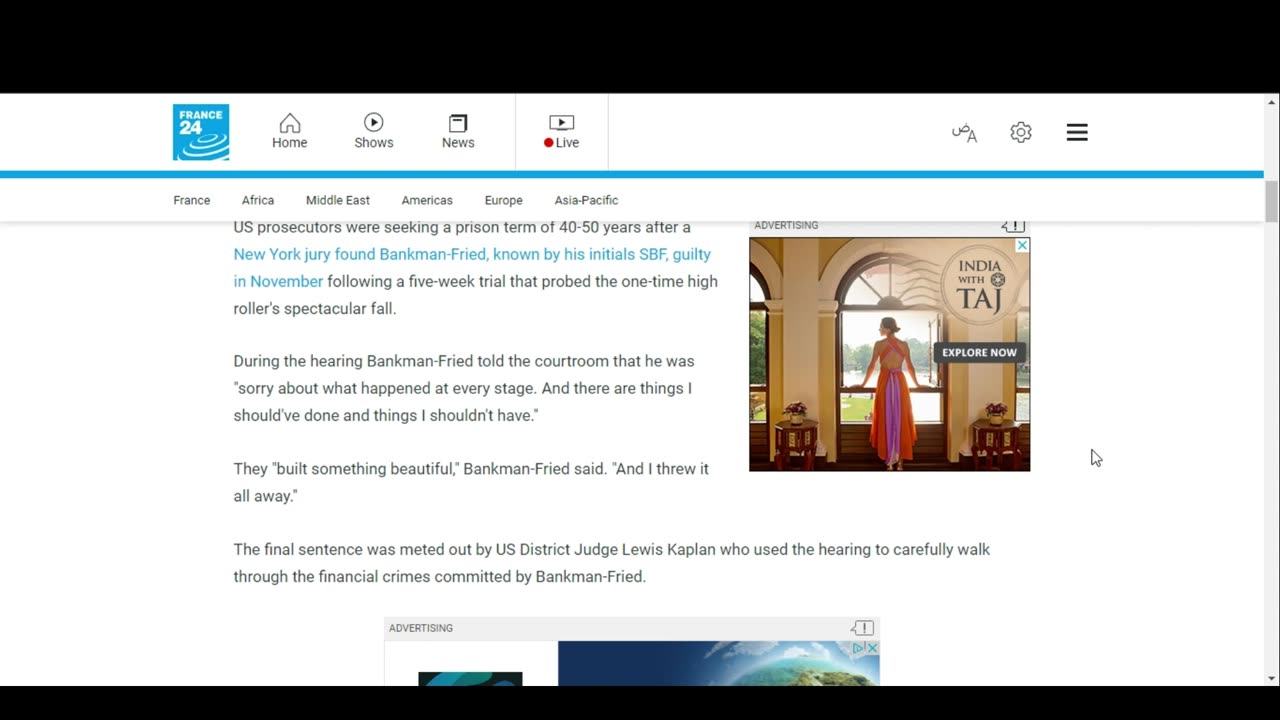
Task: Click the ADVERTISING label above lower ad
Action: 421,628
